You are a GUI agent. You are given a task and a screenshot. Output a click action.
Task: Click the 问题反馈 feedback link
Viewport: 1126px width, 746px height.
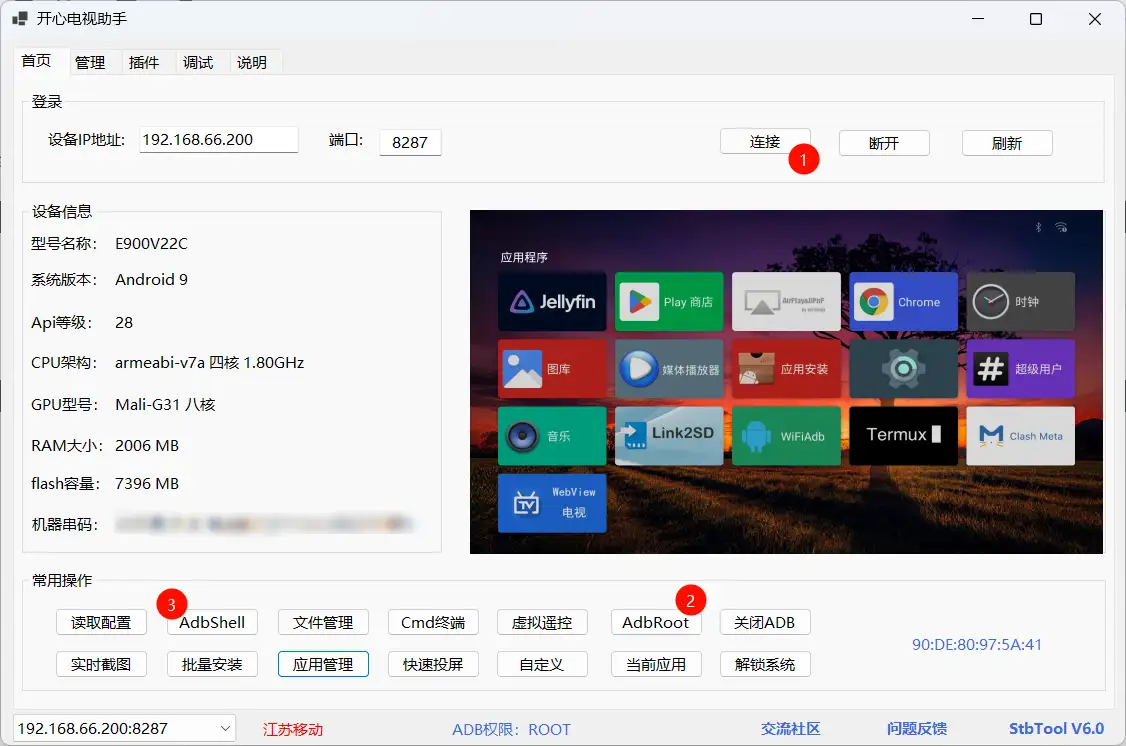pos(916,728)
